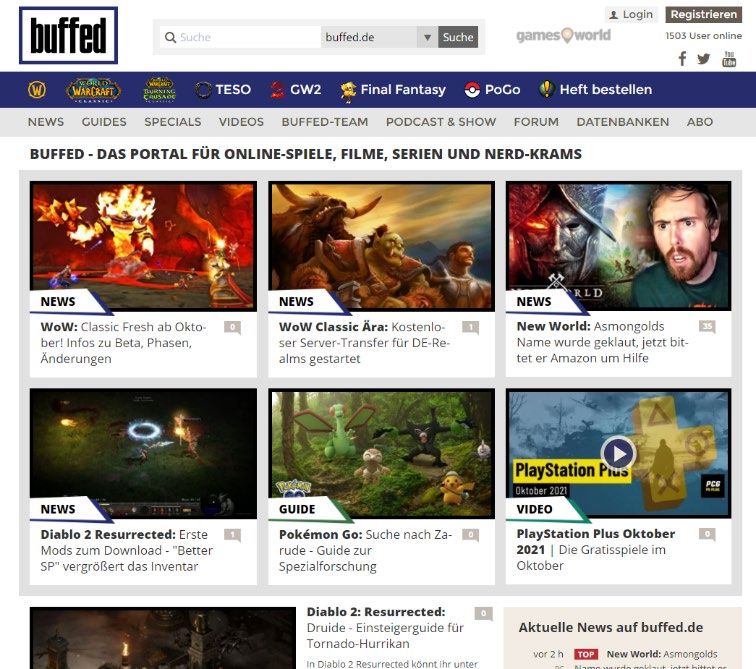Open New World Asmongold name article
The height and width of the screenshot is (669, 756).
click(603, 342)
